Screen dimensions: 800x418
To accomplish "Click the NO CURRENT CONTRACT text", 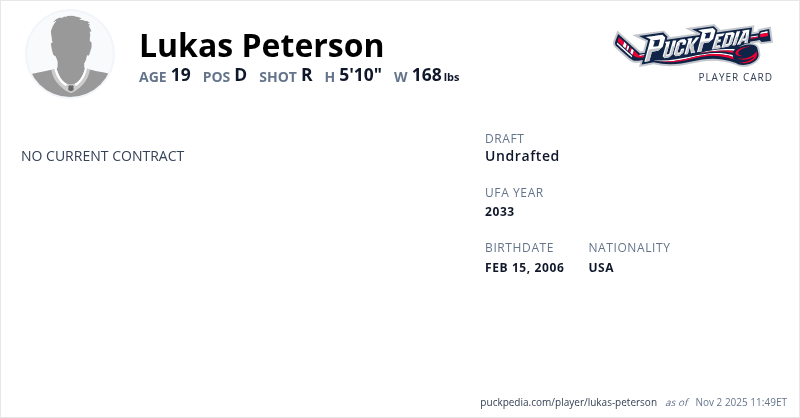I will point(102,156).
